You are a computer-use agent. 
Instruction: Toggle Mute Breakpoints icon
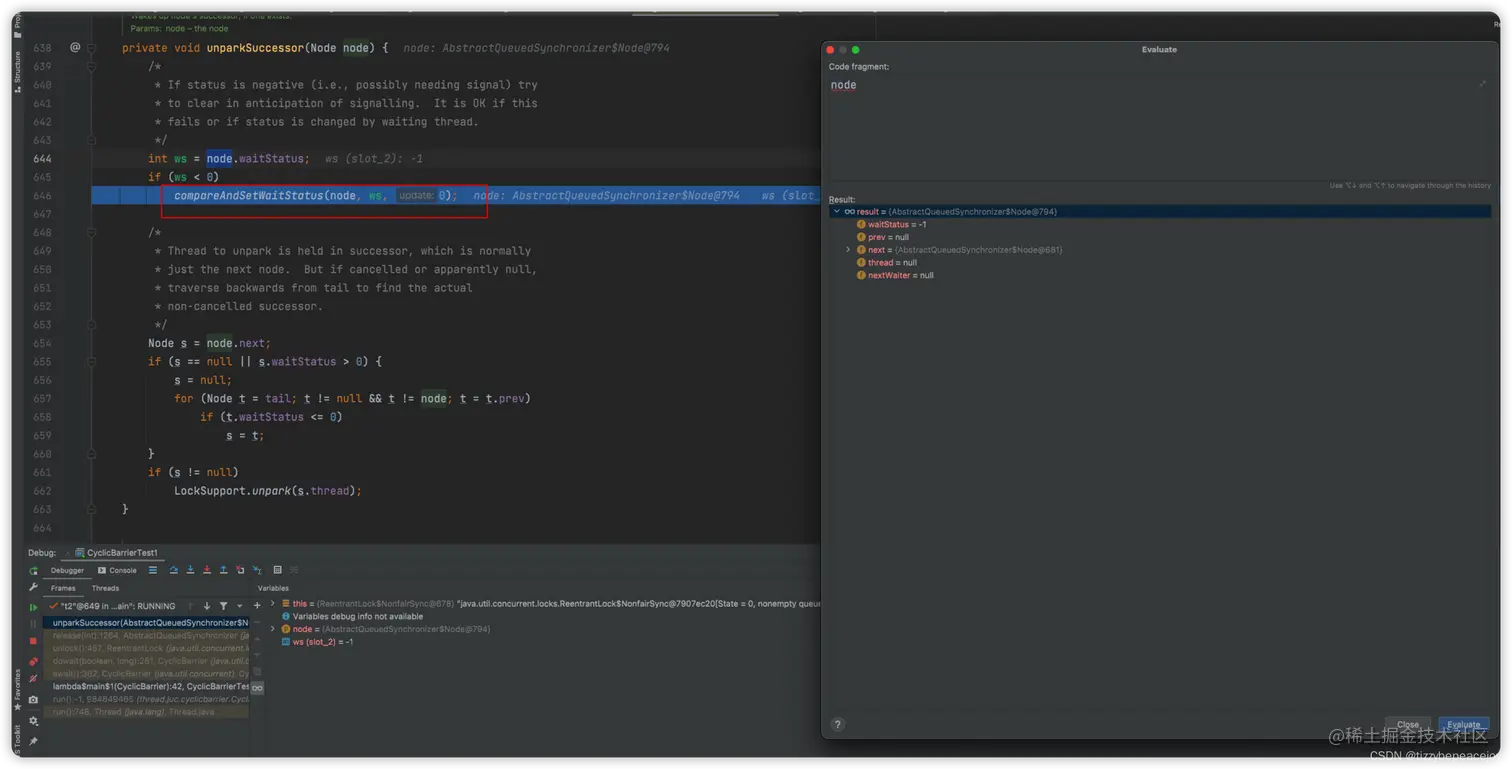click(x=33, y=679)
